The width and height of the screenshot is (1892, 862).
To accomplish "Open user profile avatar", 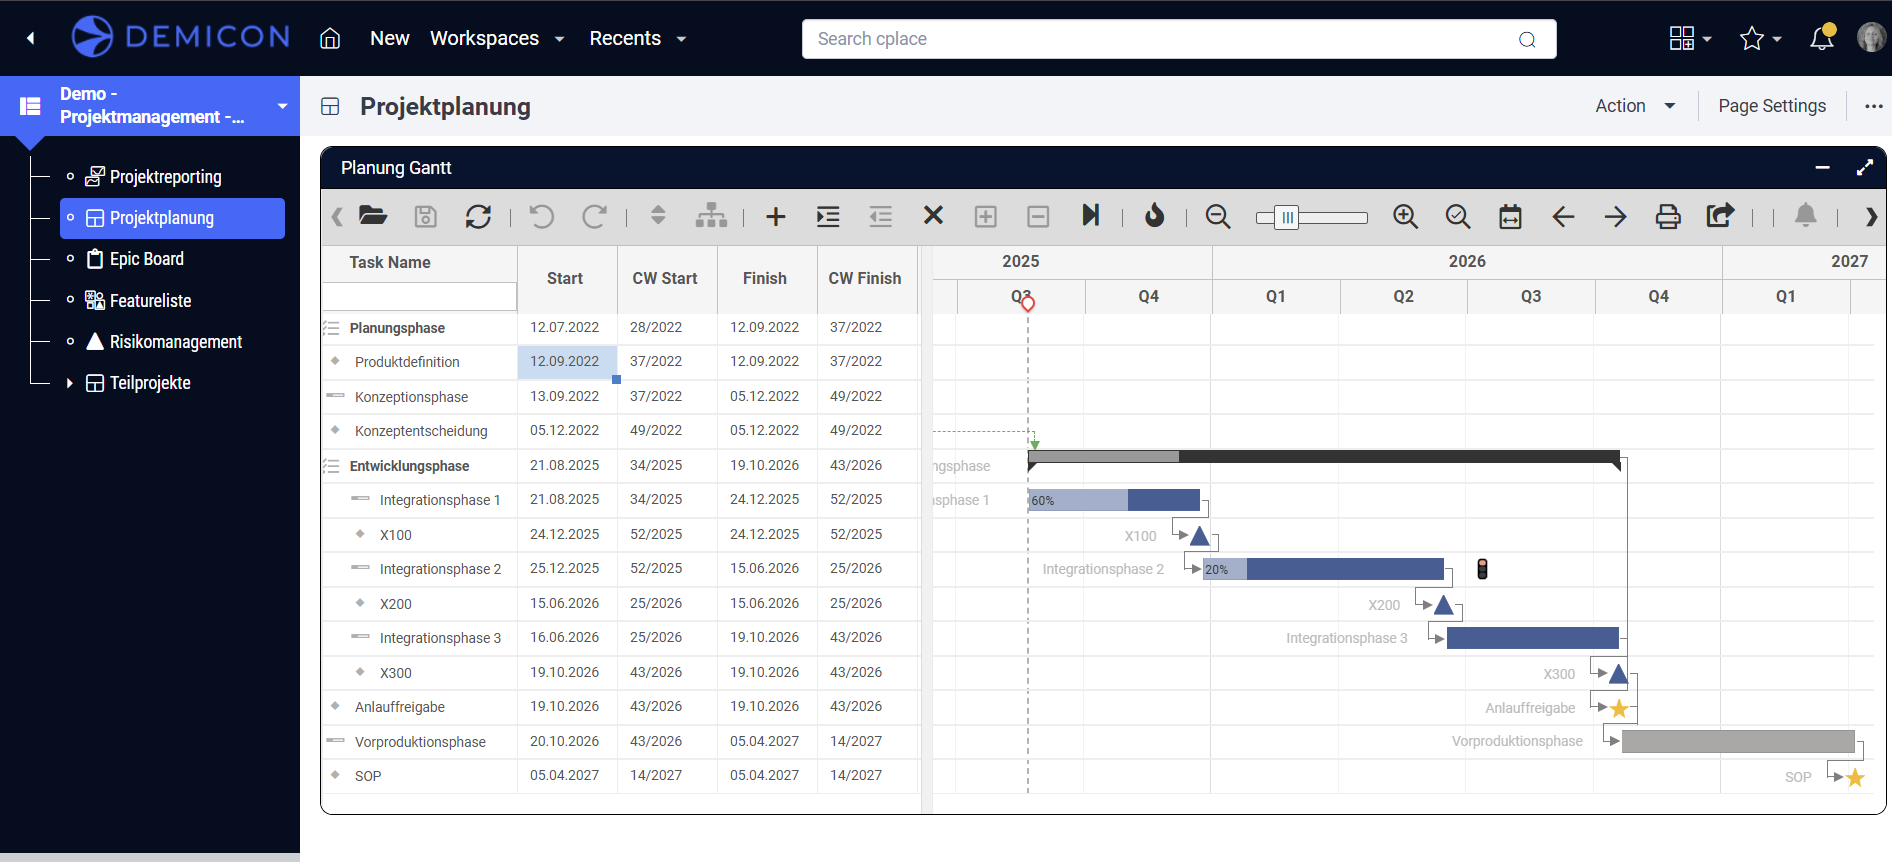I will pyautogui.click(x=1871, y=38).
